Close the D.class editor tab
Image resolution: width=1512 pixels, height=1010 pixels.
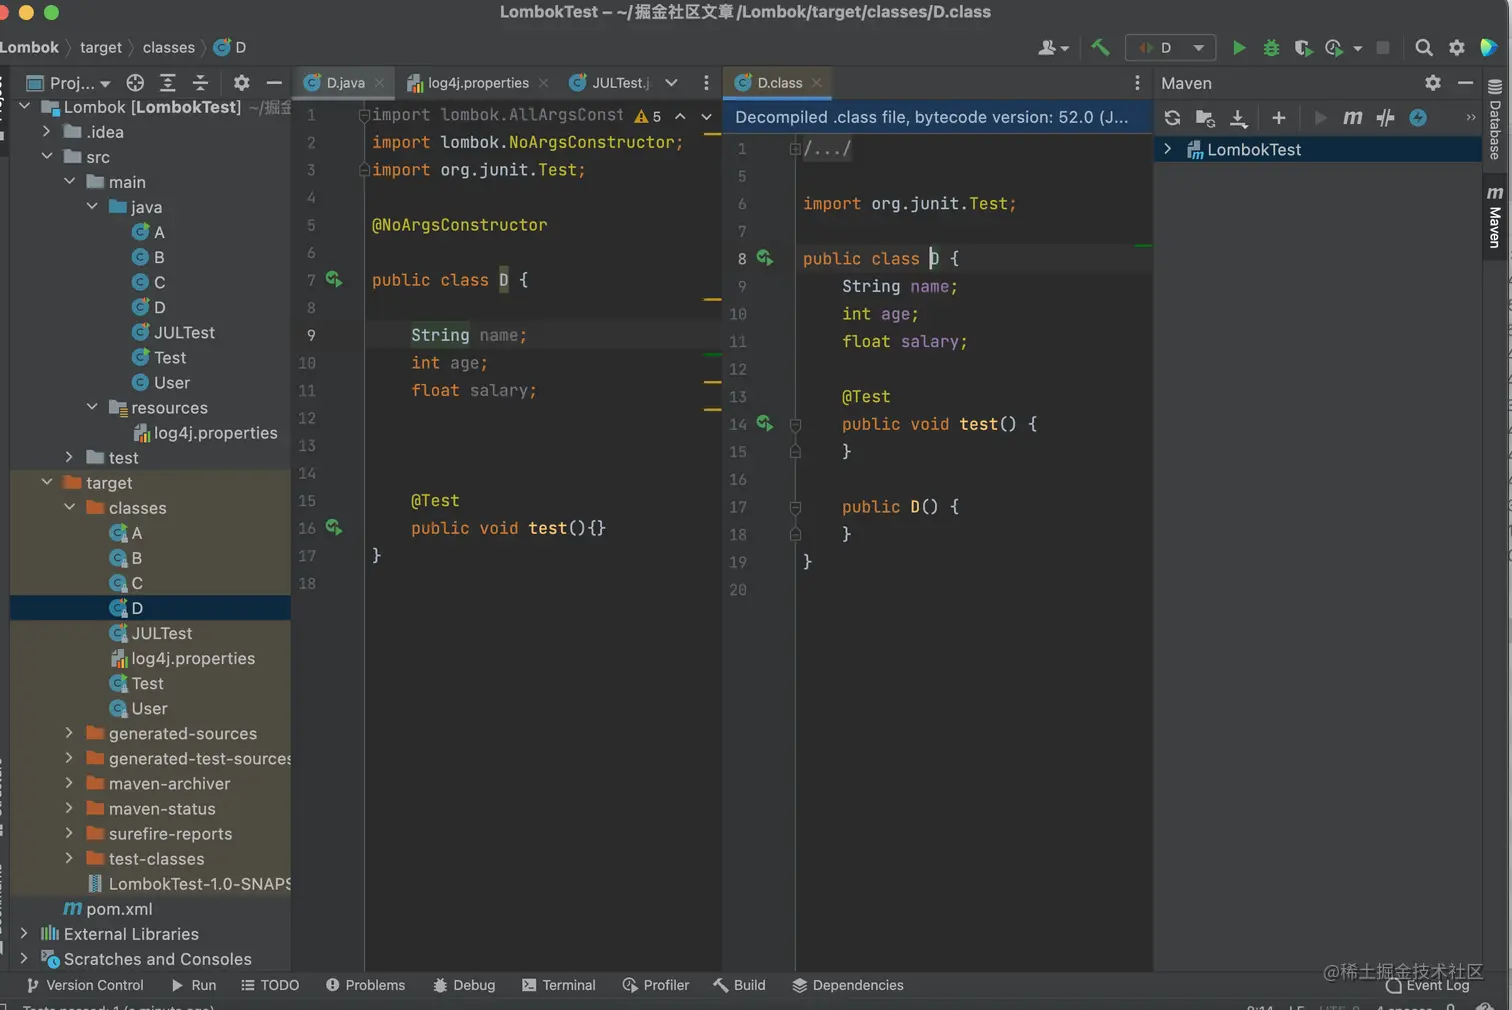tap(817, 83)
